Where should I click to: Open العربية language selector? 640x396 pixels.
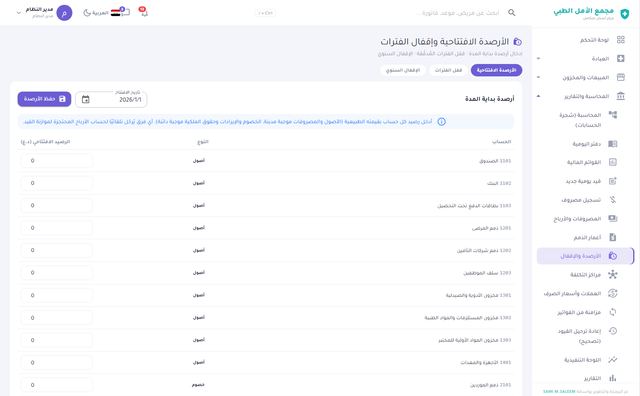(100, 13)
